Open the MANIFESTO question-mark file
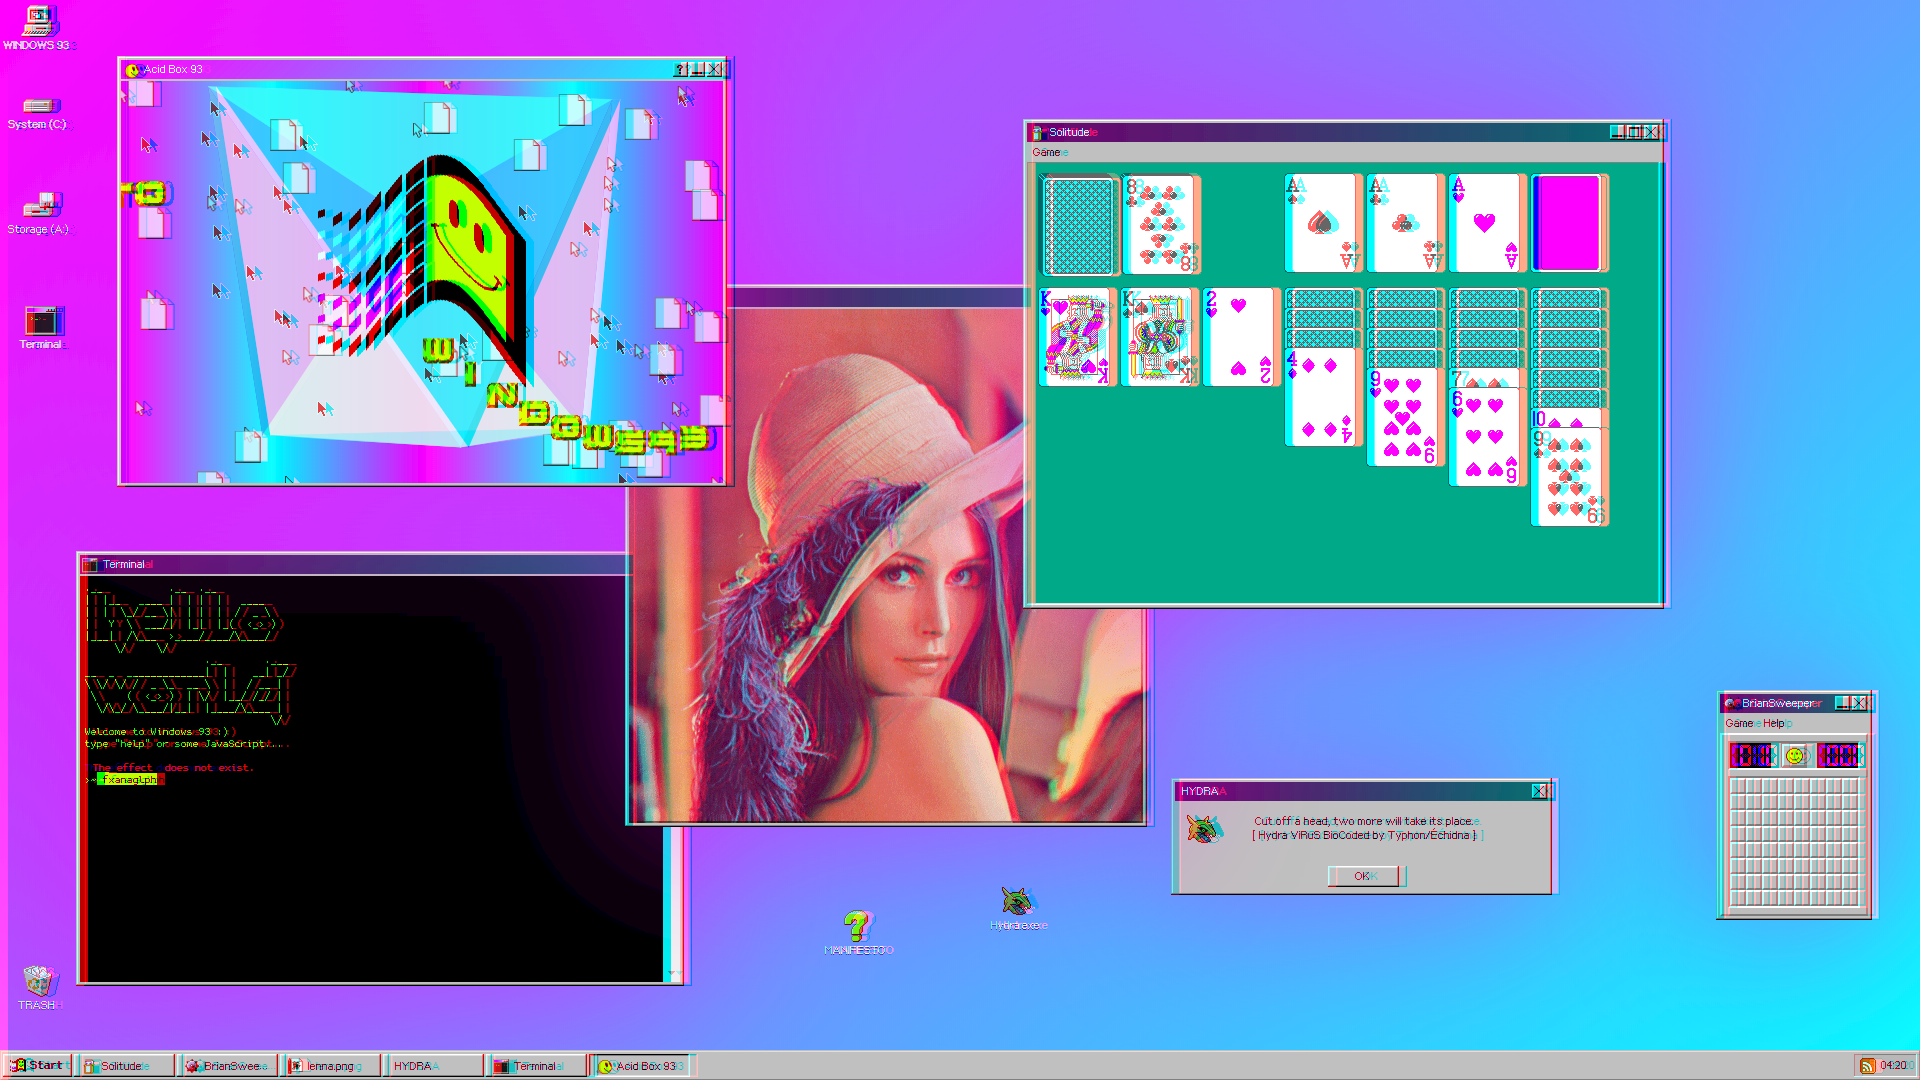The width and height of the screenshot is (1920, 1080). pos(857,925)
